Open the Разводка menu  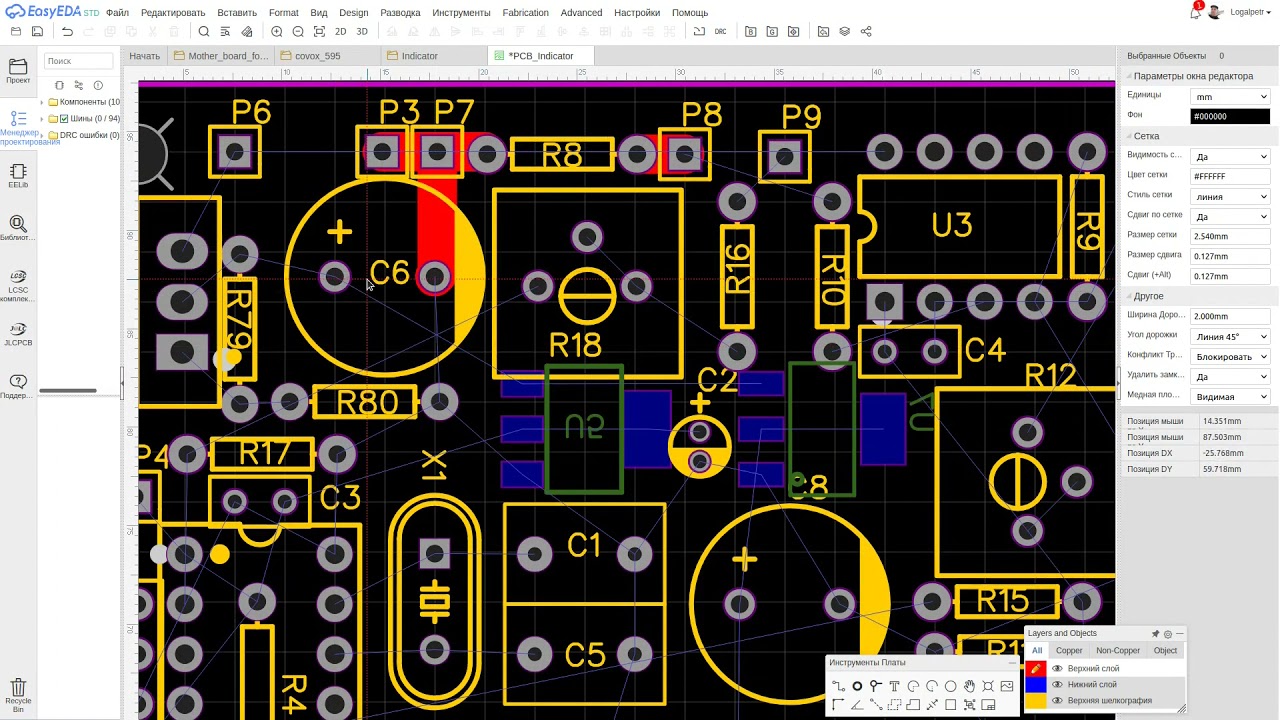400,13
